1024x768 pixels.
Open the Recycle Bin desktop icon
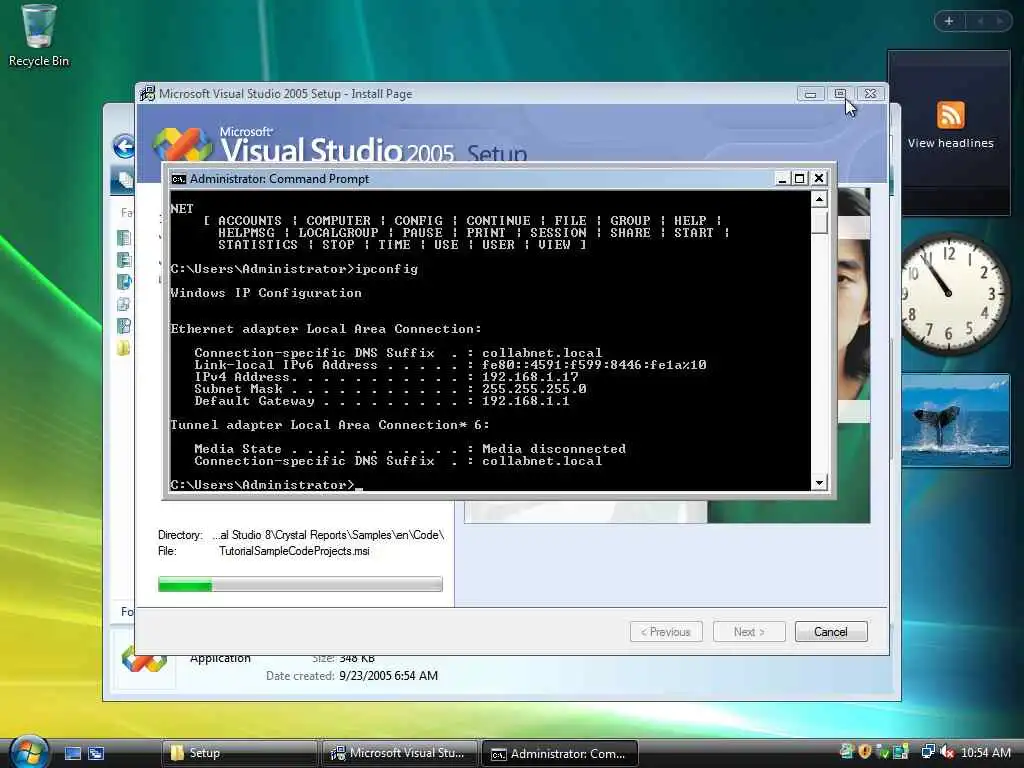point(38,35)
